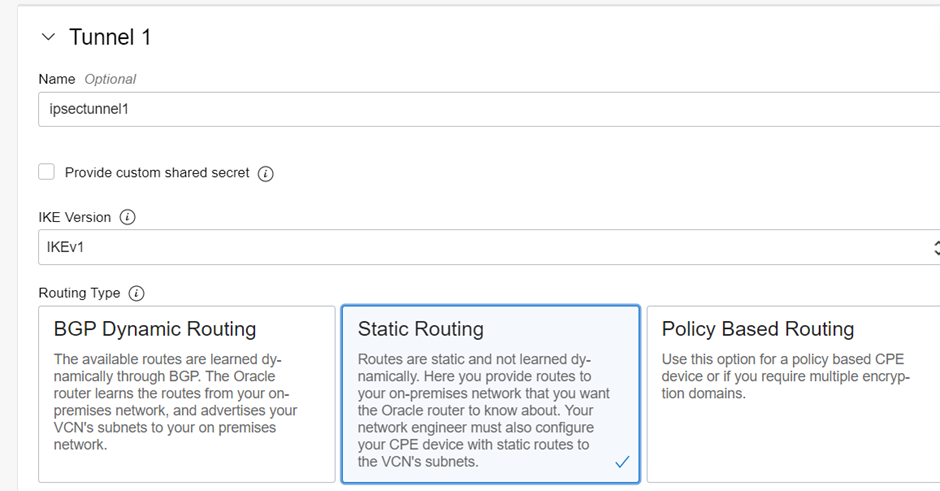
Task: Enable Provide custom shared secret checkbox
Action: point(46,172)
